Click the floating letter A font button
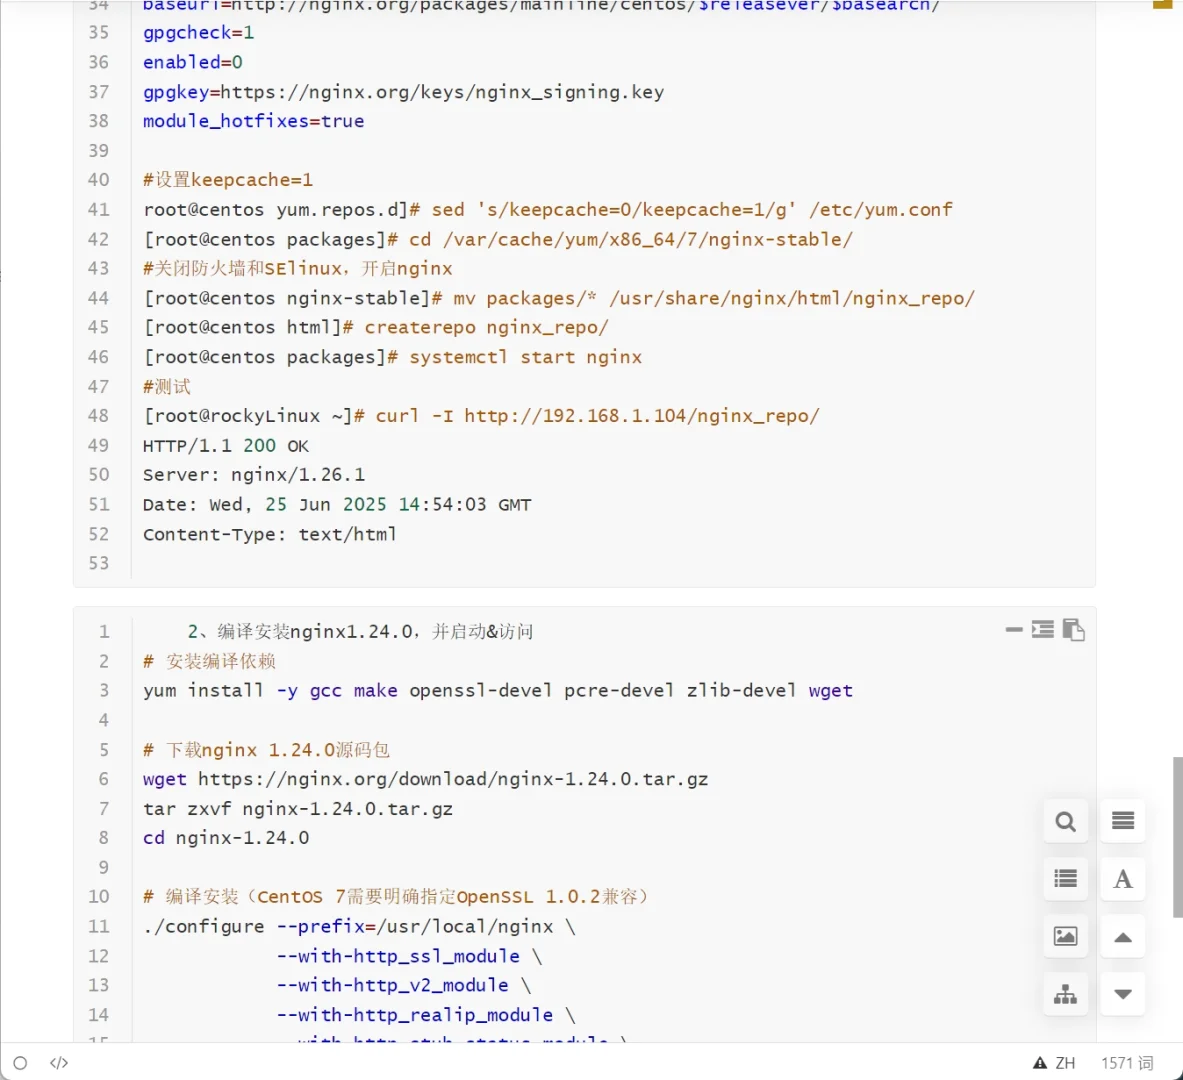The width and height of the screenshot is (1183, 1080). coord(1123,878)
